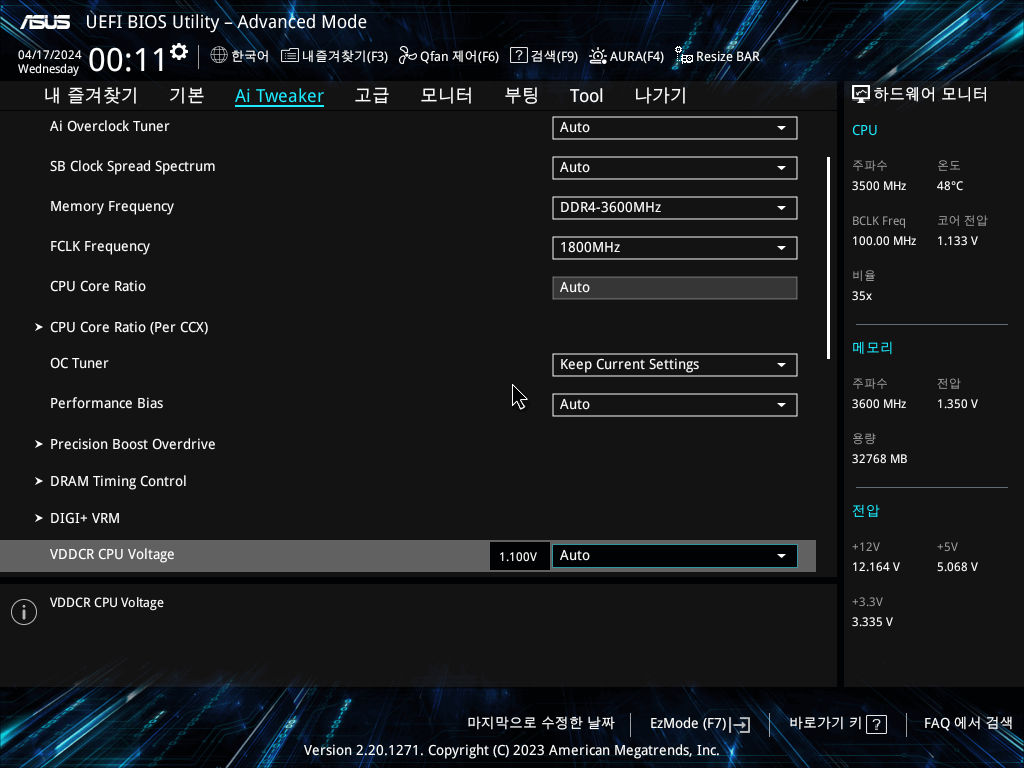Select the OC Tuner label

79,363
